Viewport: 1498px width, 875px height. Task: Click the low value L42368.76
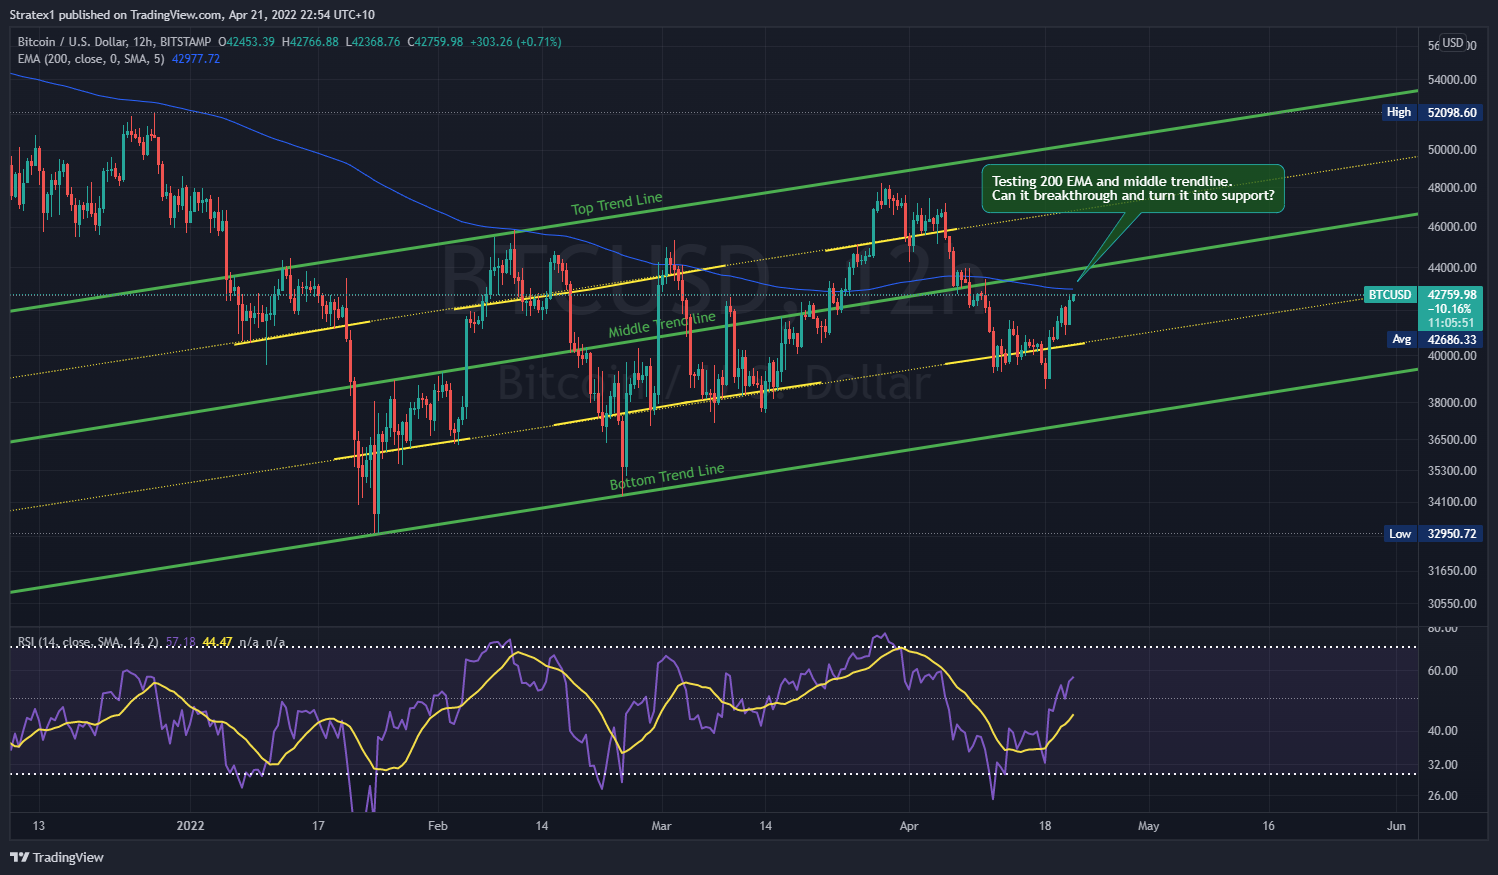373,42
